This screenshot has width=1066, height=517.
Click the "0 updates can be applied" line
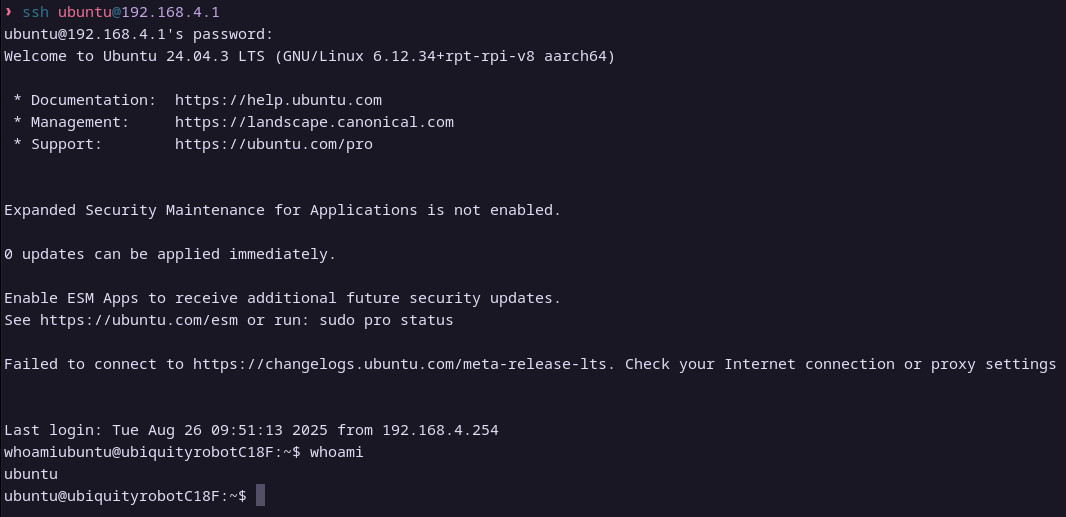coord(170,254)
